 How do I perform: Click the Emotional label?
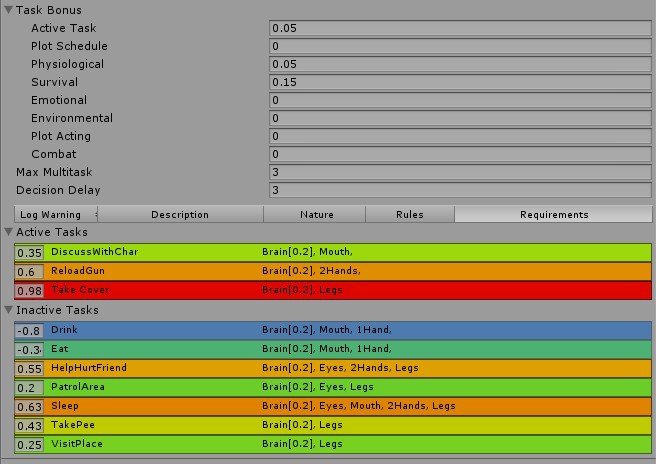point(59,100)
